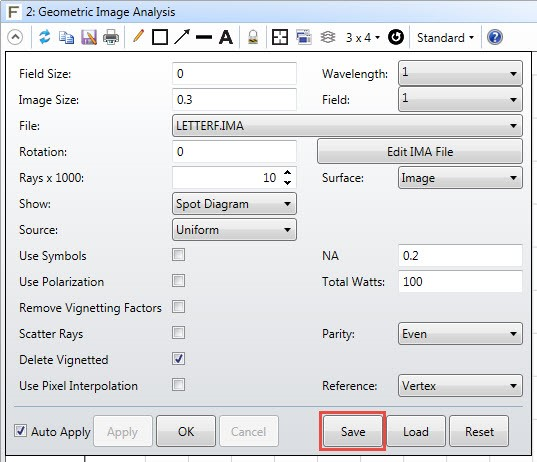The height and width of the screenshot is (462, 537).
Task: Uncheck the Delete Vignetted checkbox
Action: point(178,359)
